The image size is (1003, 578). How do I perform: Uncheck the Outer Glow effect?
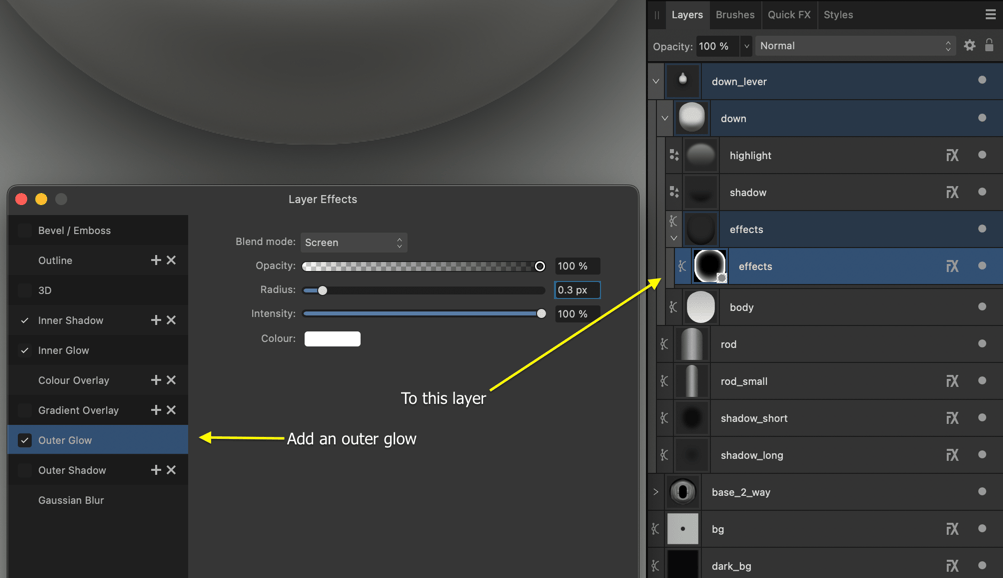[x=25, y=440]
